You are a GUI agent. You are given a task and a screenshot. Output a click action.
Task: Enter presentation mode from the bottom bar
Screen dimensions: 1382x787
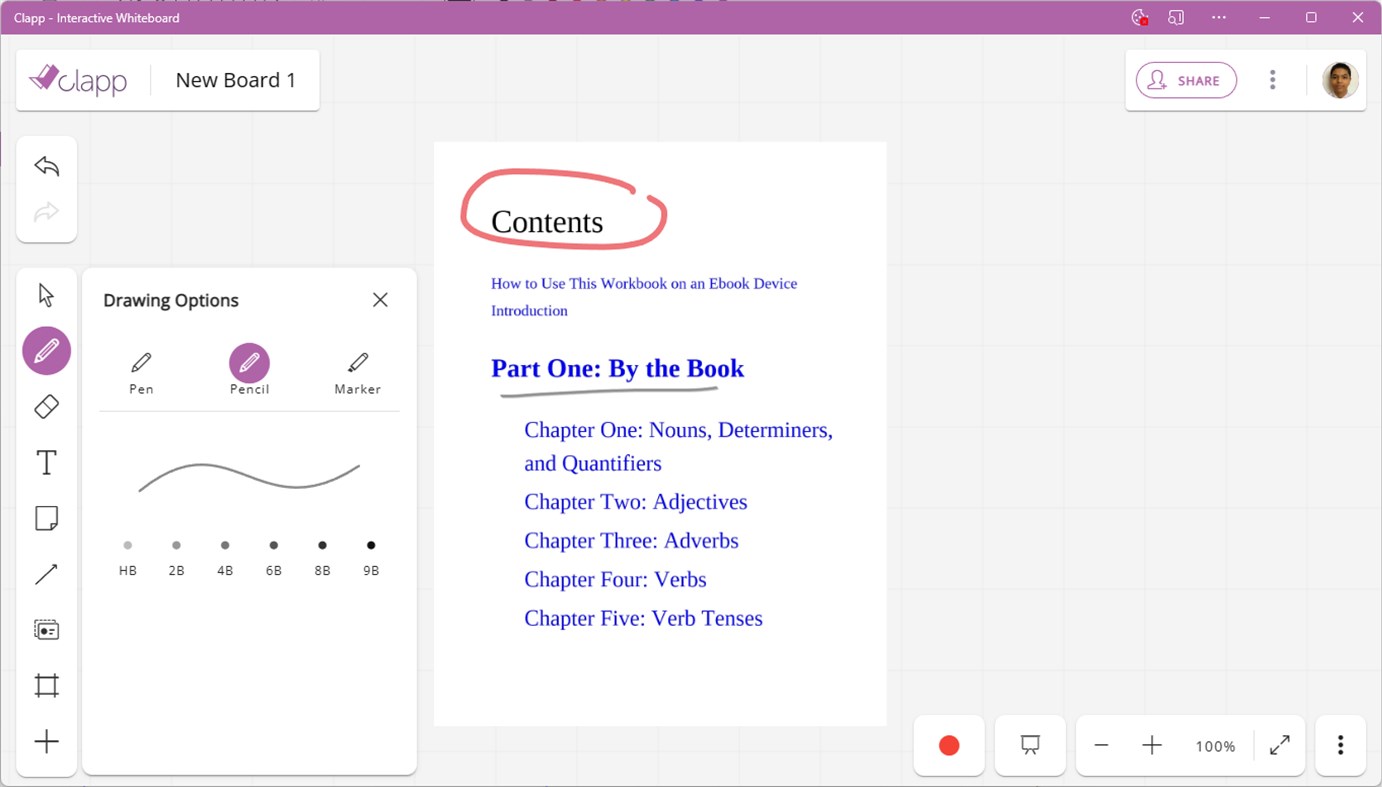(1029, 745)
